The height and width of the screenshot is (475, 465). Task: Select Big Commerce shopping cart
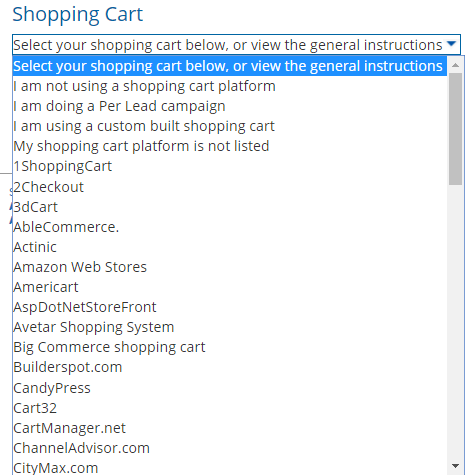point(230,347)
